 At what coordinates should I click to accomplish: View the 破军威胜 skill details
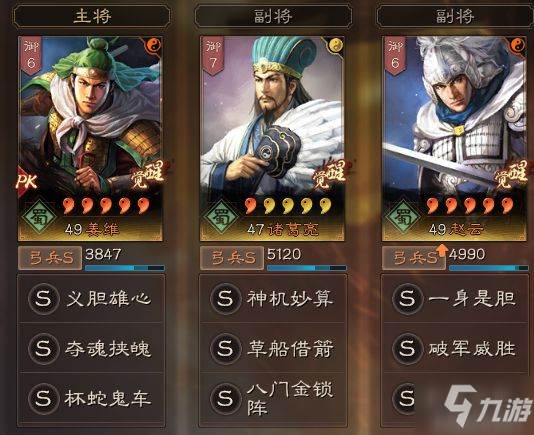(x=456, y=348)
